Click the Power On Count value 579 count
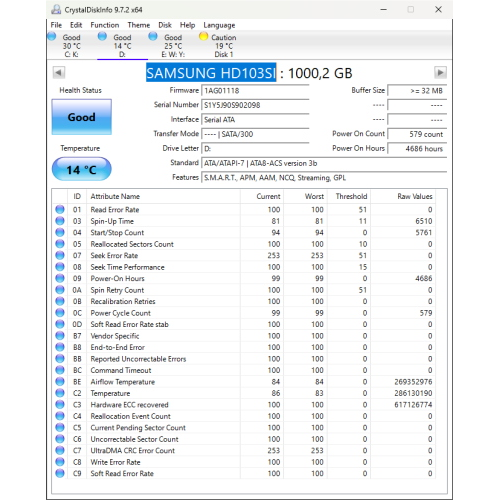Image resolution: width=500 pixels, height=500 pixels. click(417, 134)
